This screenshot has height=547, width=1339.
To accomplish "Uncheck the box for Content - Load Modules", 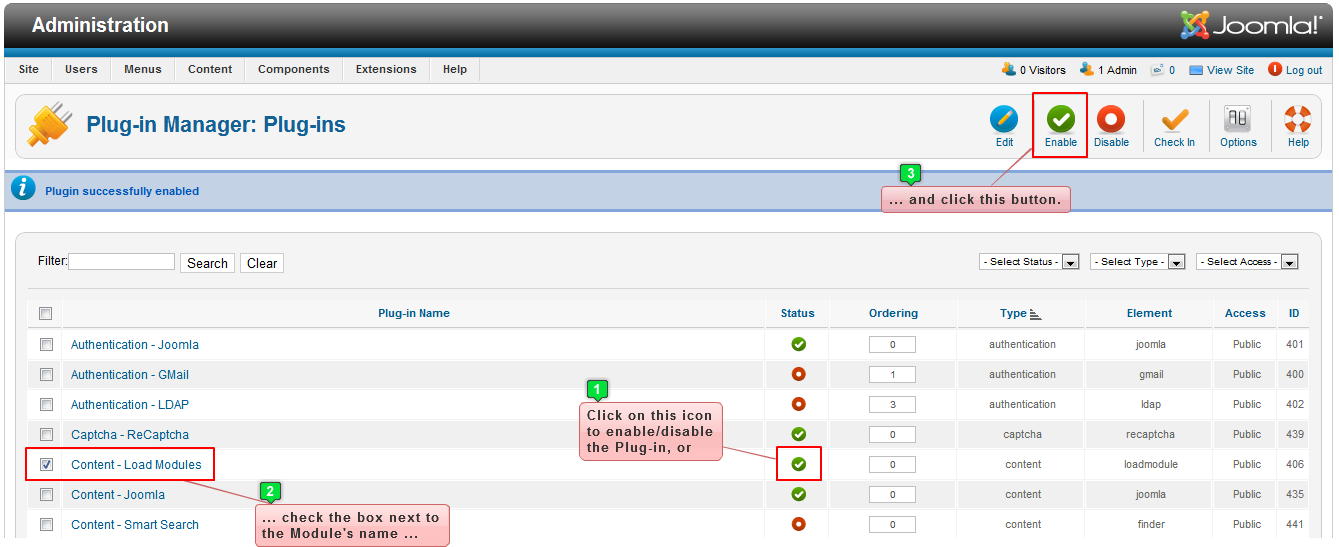I will point(46,464).
